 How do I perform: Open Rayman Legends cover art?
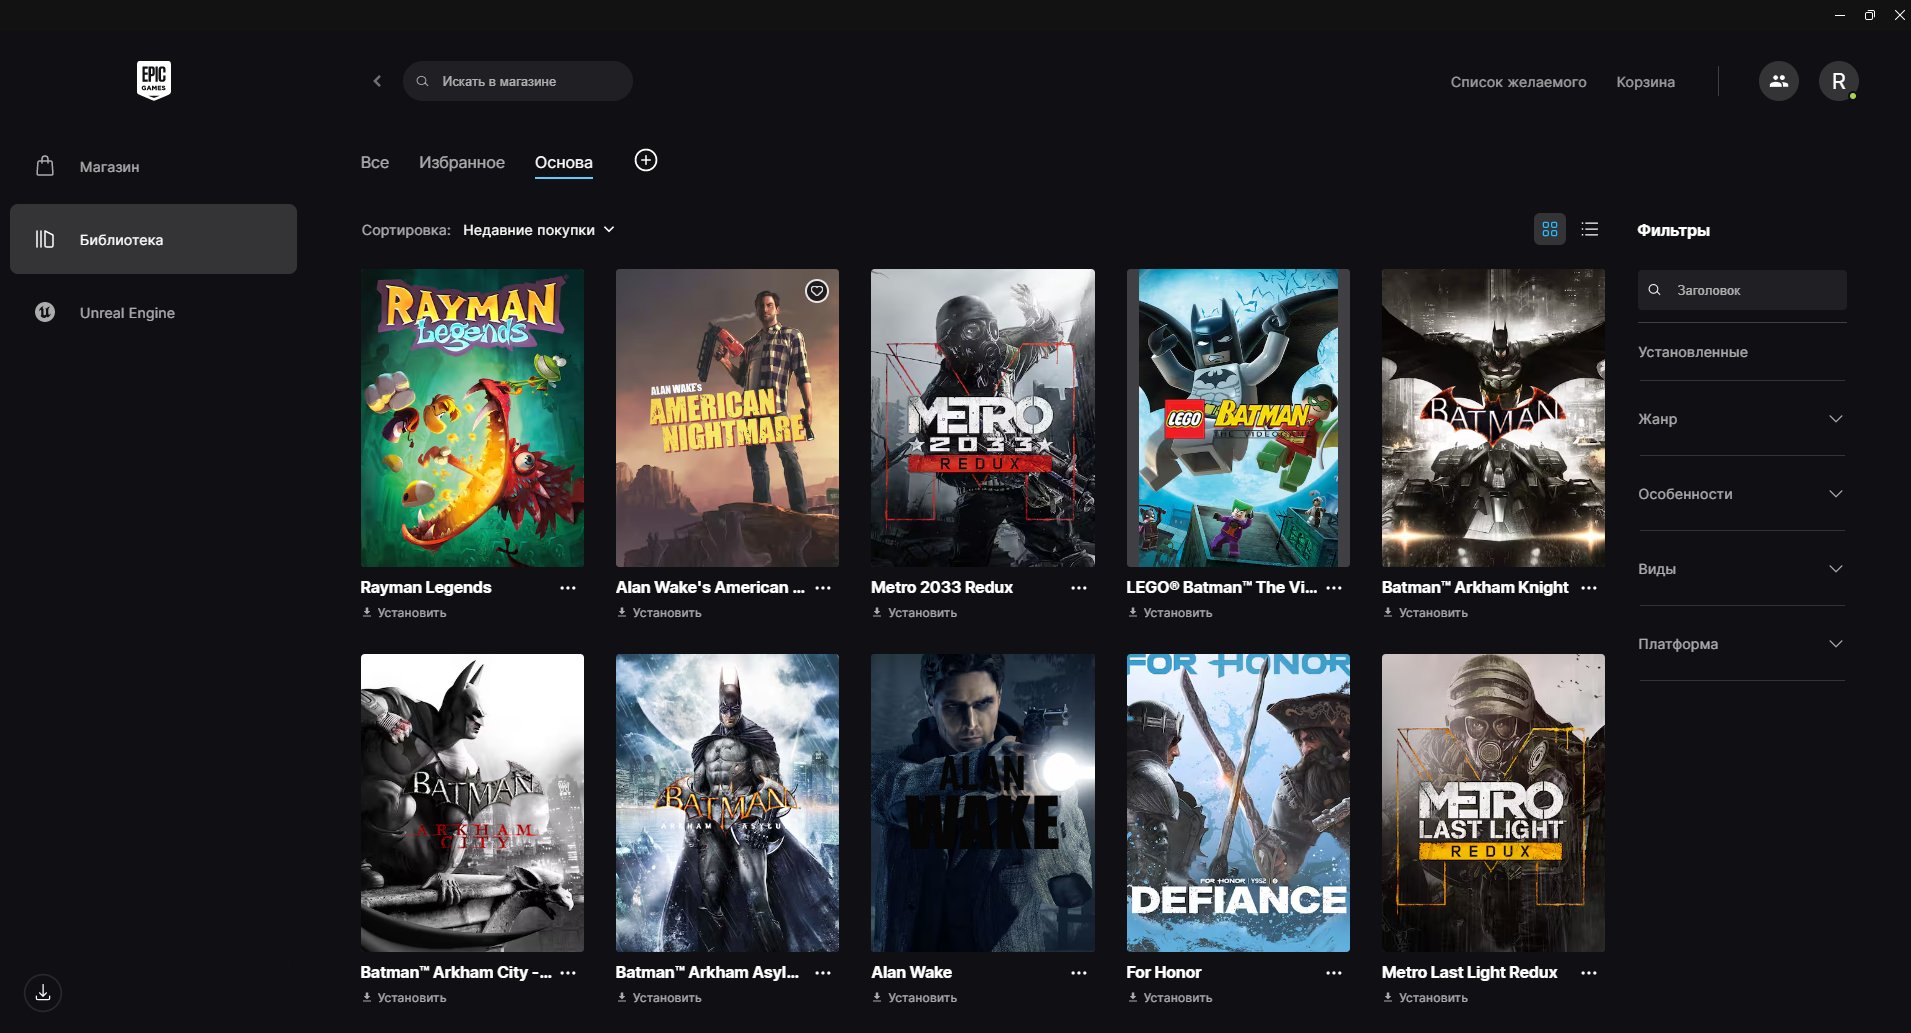[x=472, y=418]
